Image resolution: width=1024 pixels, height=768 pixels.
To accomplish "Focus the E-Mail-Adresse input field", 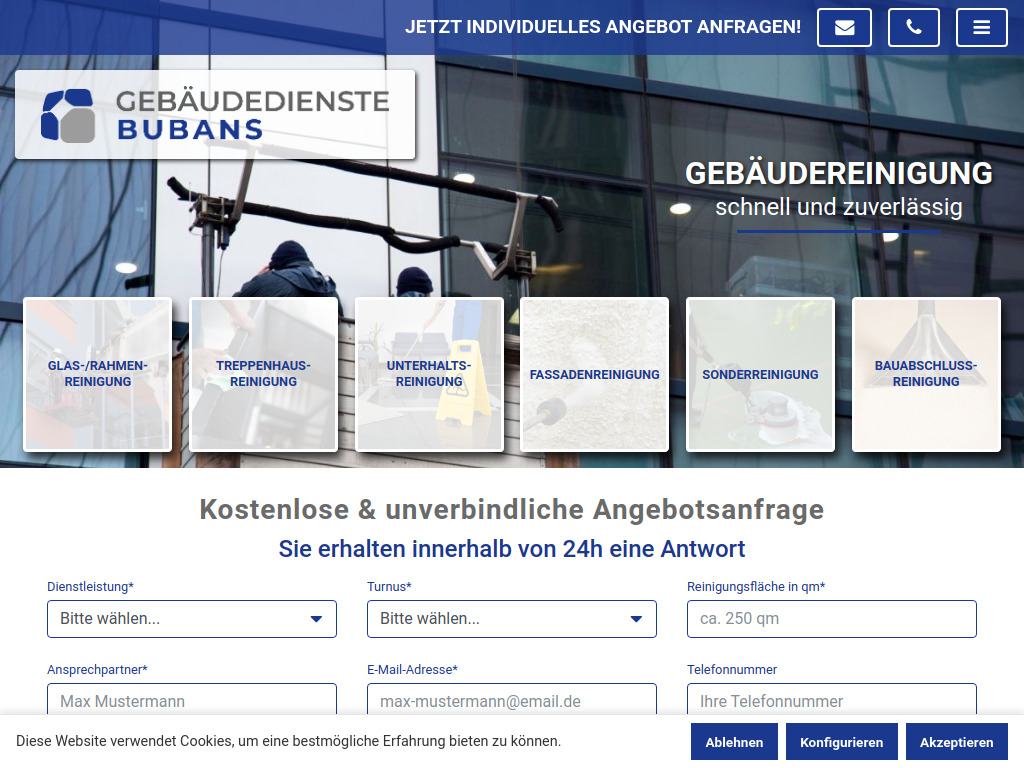I will 512,701.
